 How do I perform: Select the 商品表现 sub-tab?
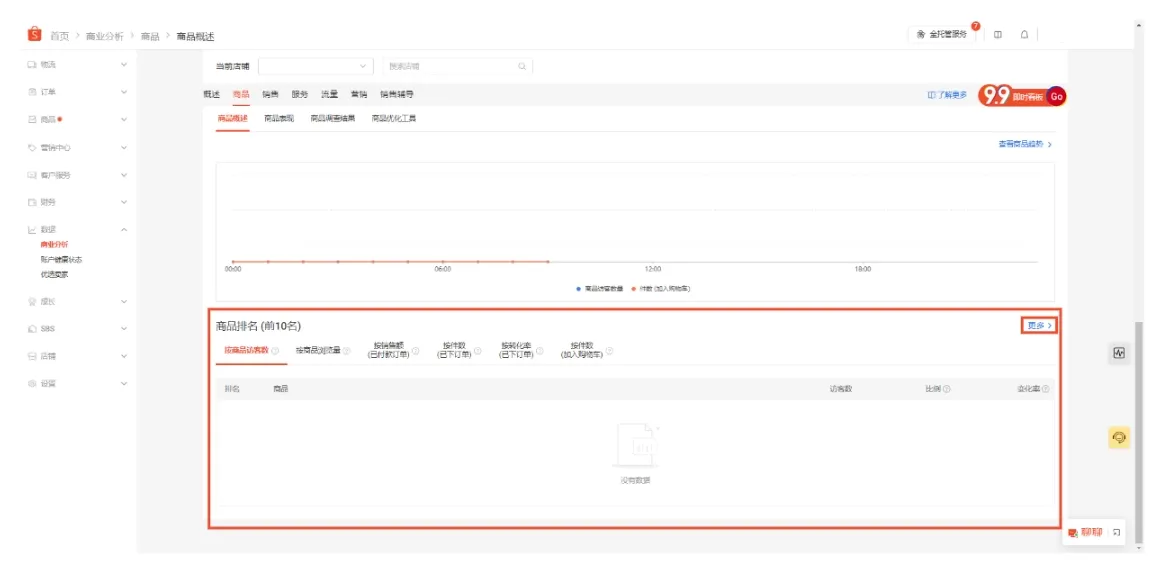tap(279, 118)
